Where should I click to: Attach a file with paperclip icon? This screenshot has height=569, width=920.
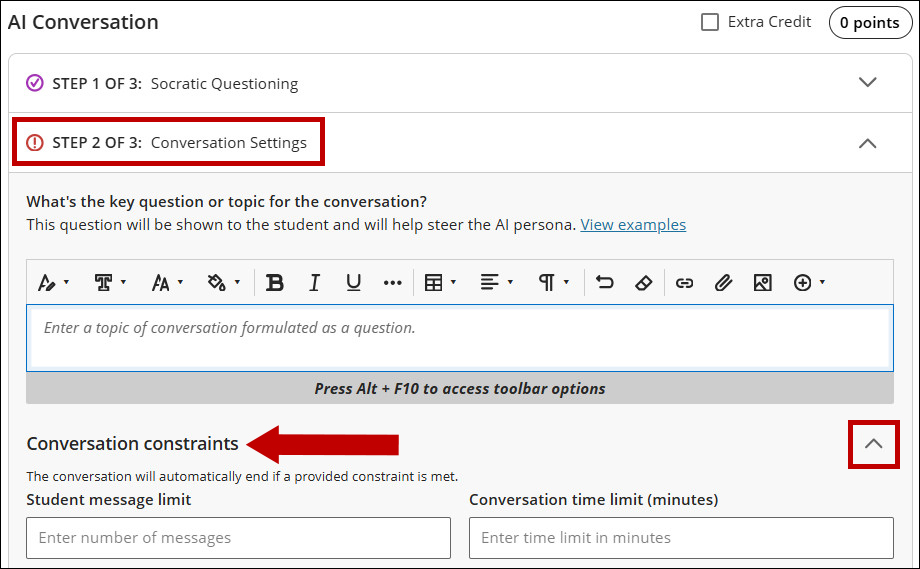[x=723, y=283]
